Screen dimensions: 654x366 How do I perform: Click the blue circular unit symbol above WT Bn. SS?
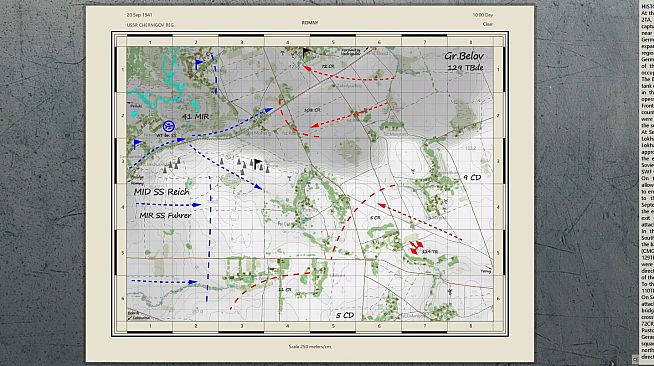[168, 126]
